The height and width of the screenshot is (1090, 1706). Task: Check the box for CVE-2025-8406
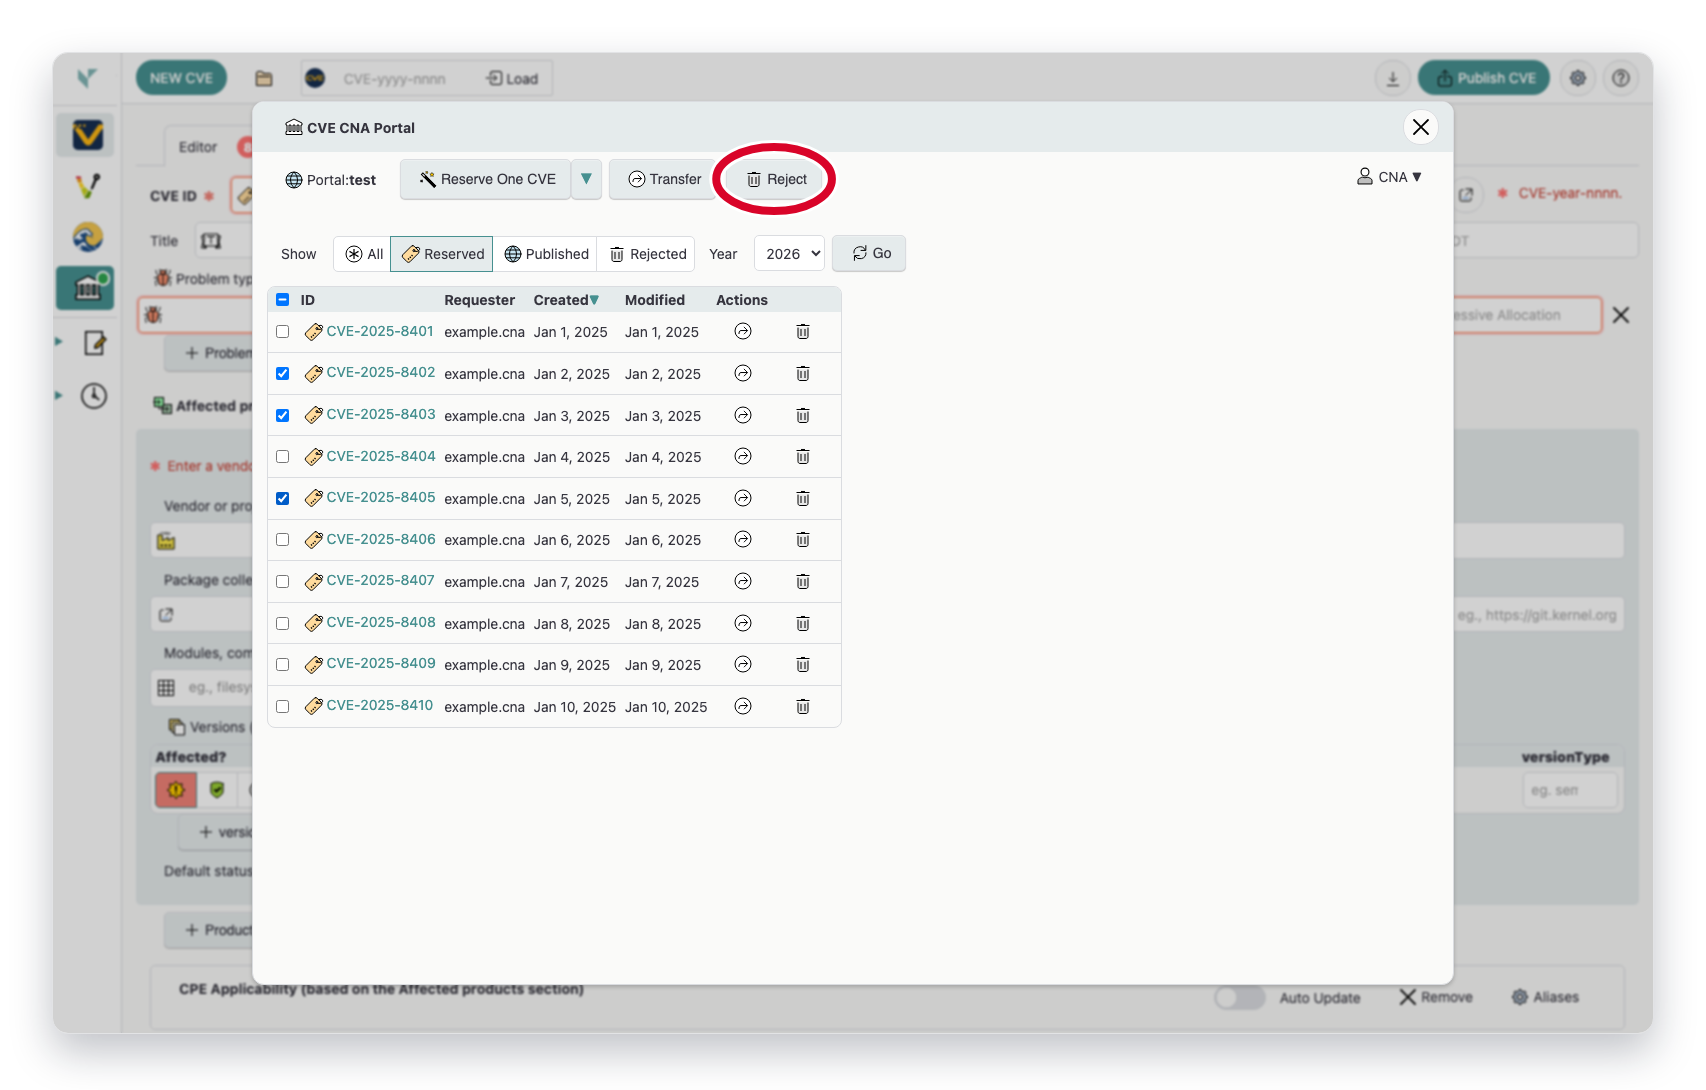click(283, 540)
